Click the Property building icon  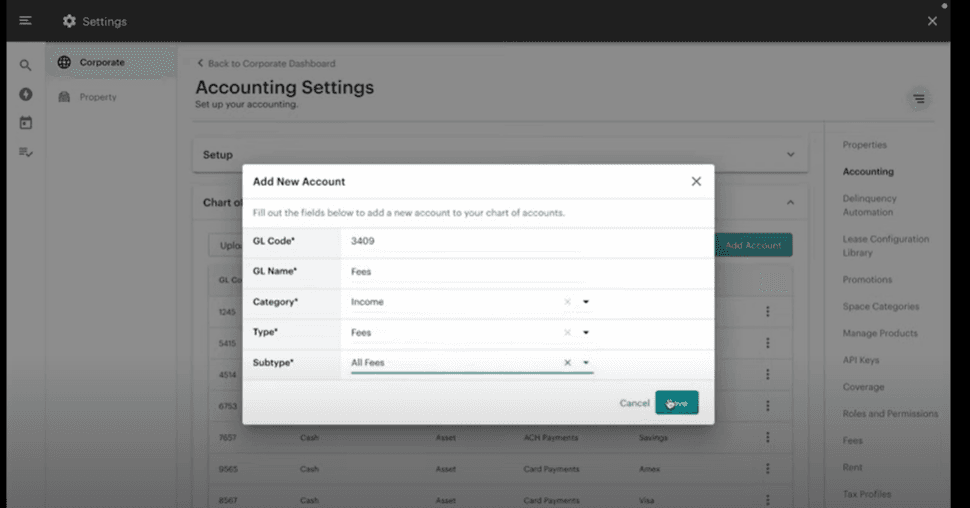pyautogui.click(x=64, y=97)
